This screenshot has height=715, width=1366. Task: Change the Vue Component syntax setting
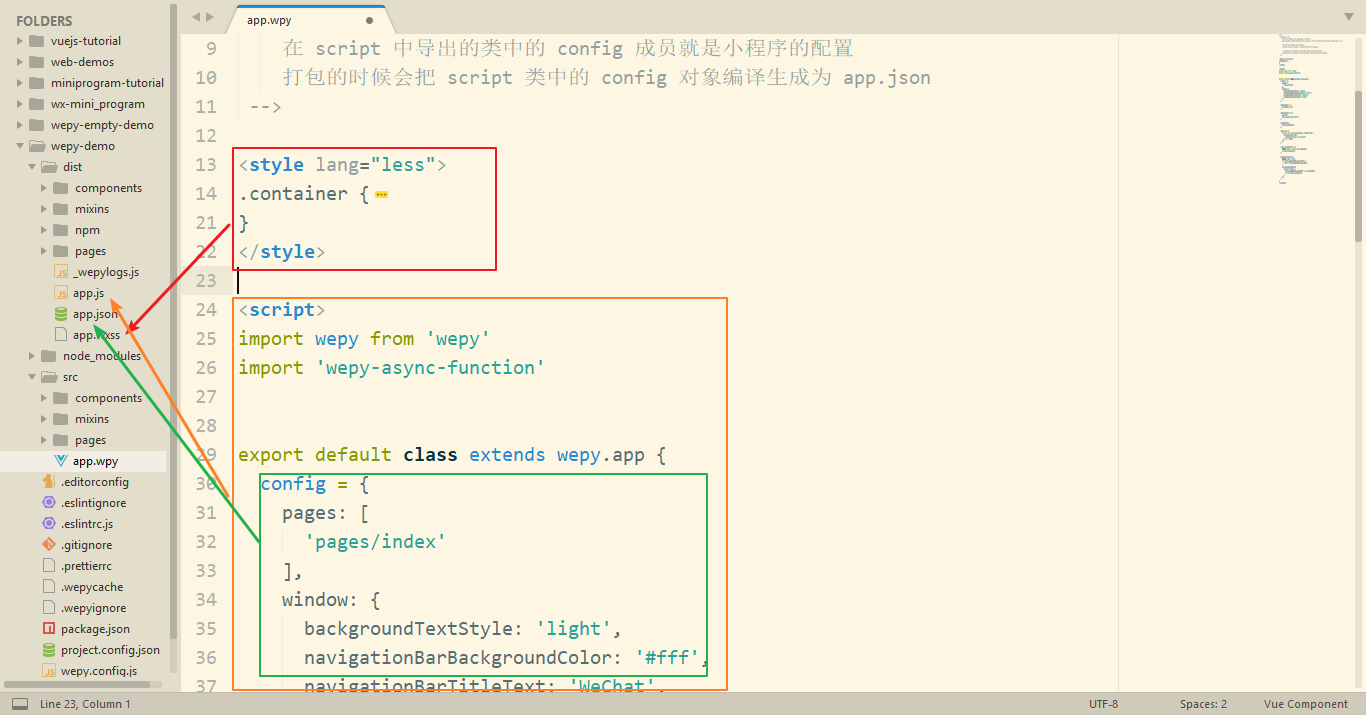pyautogui.click(x=1305, y=704)
